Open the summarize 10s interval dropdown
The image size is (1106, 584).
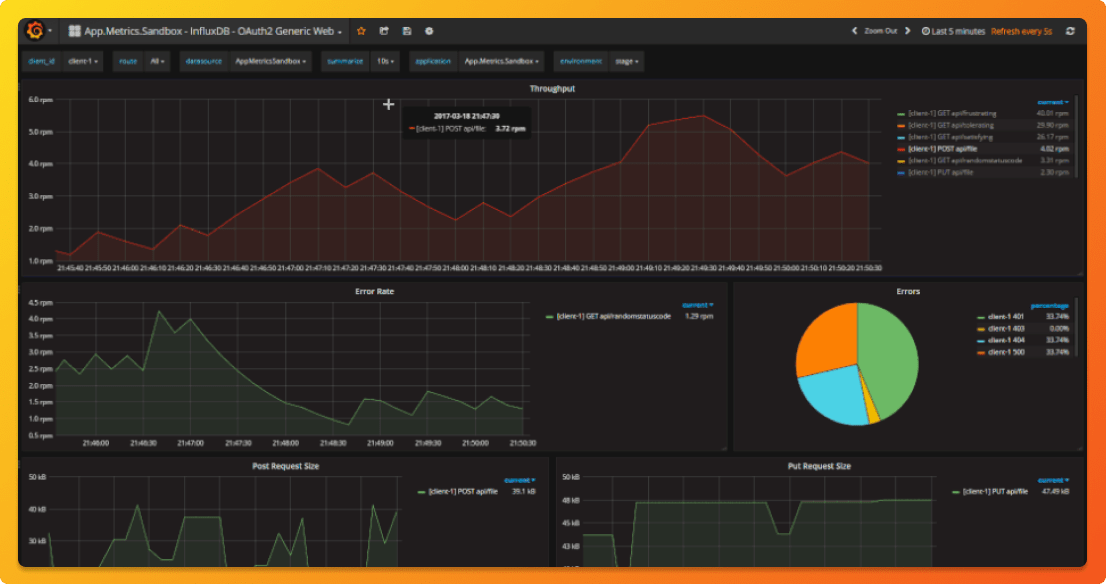pos(385,61)
